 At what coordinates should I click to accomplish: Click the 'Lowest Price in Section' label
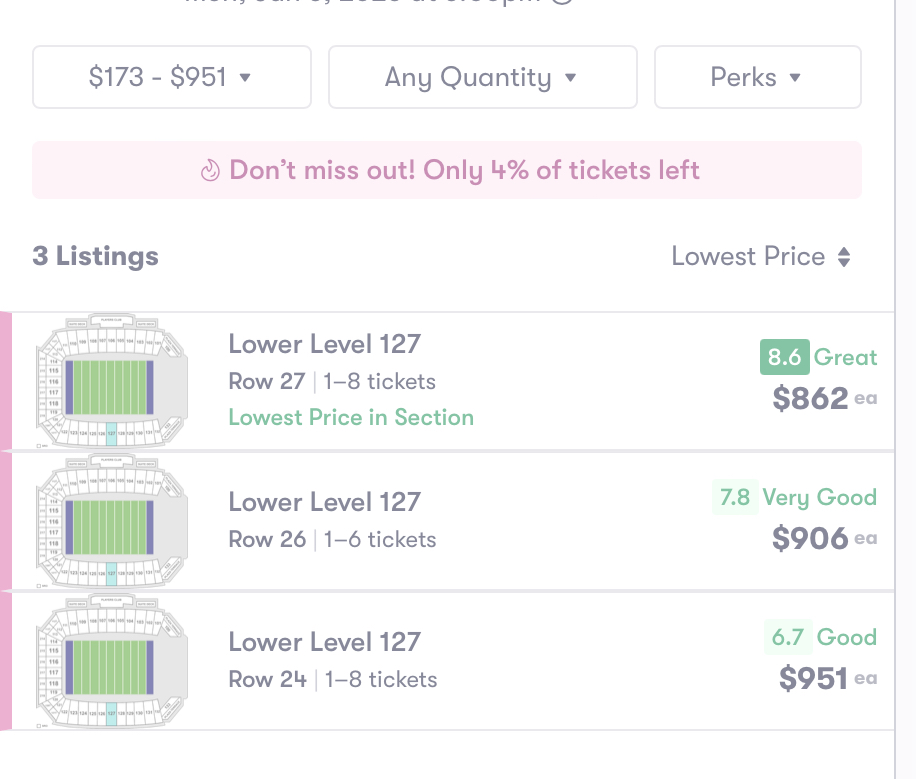(x=351, y=417)
